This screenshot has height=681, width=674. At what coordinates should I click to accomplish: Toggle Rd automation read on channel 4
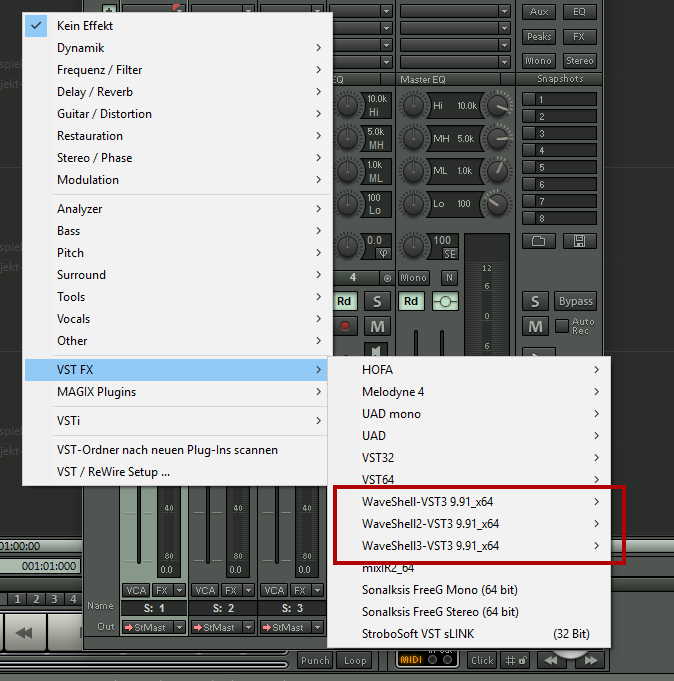point(345,301)
